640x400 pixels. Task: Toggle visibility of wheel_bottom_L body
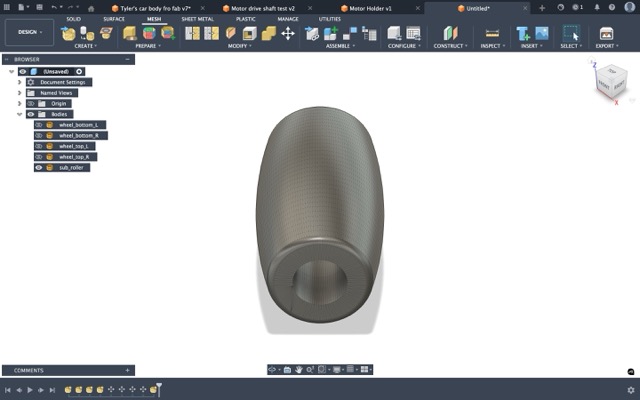click(39, 125)
